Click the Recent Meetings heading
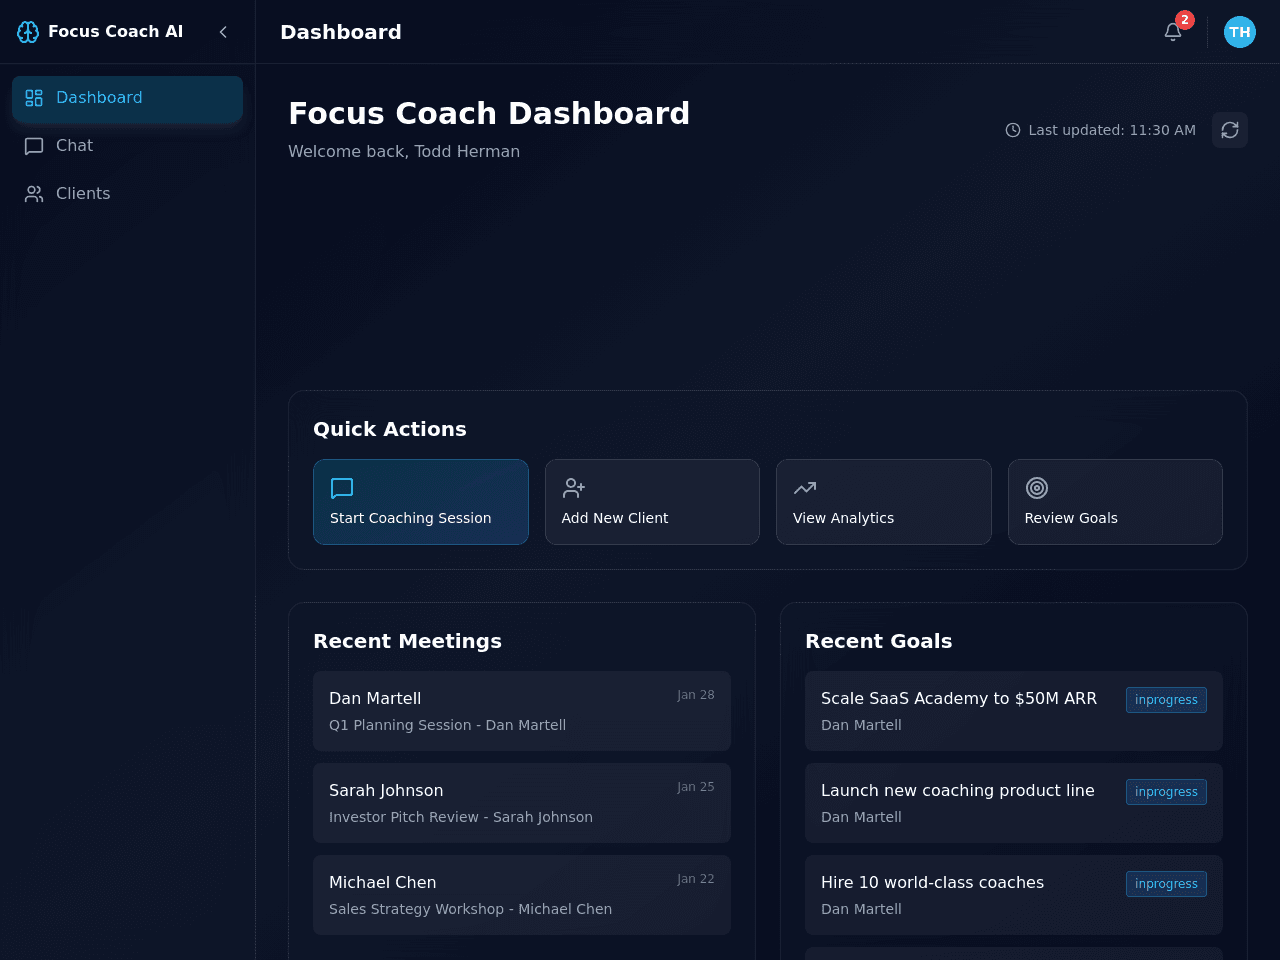This screenshot has height=960, width=1280. (x=407, y=641)
